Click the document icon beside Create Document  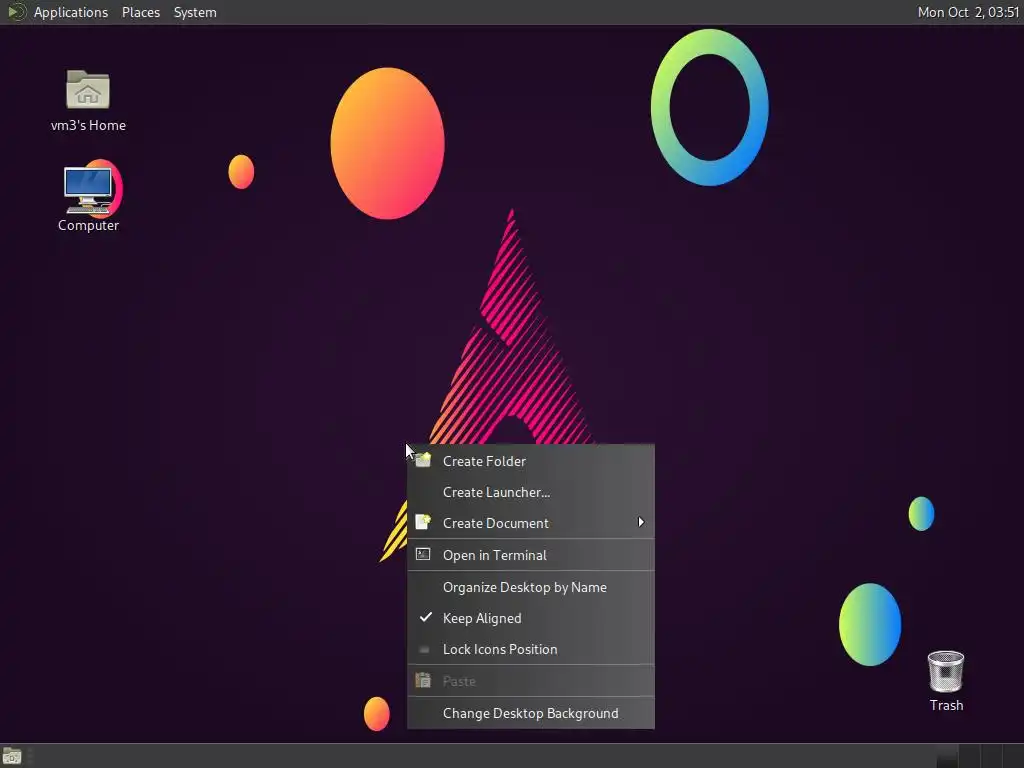click(x=423, y=522)
